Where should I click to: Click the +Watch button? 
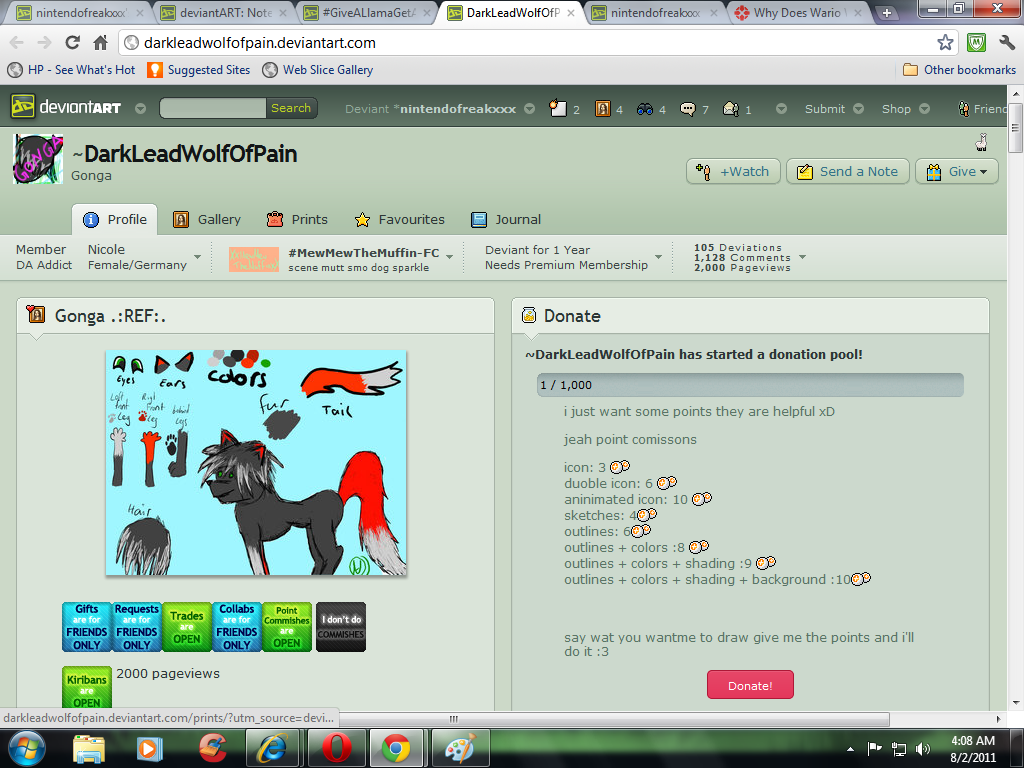coord(733,172)
